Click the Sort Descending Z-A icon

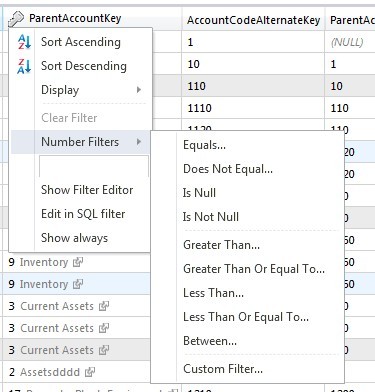[24, 66]
